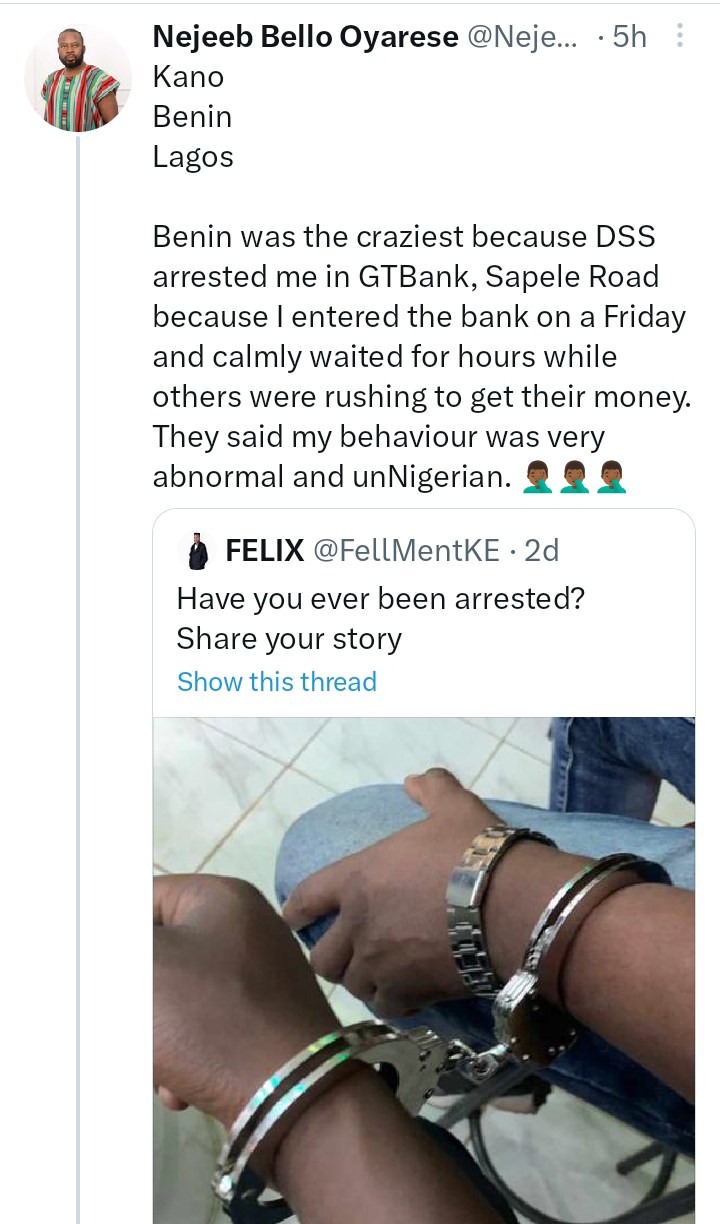
Task: Open the FELIX account name
Action: (x=265, y=550)
